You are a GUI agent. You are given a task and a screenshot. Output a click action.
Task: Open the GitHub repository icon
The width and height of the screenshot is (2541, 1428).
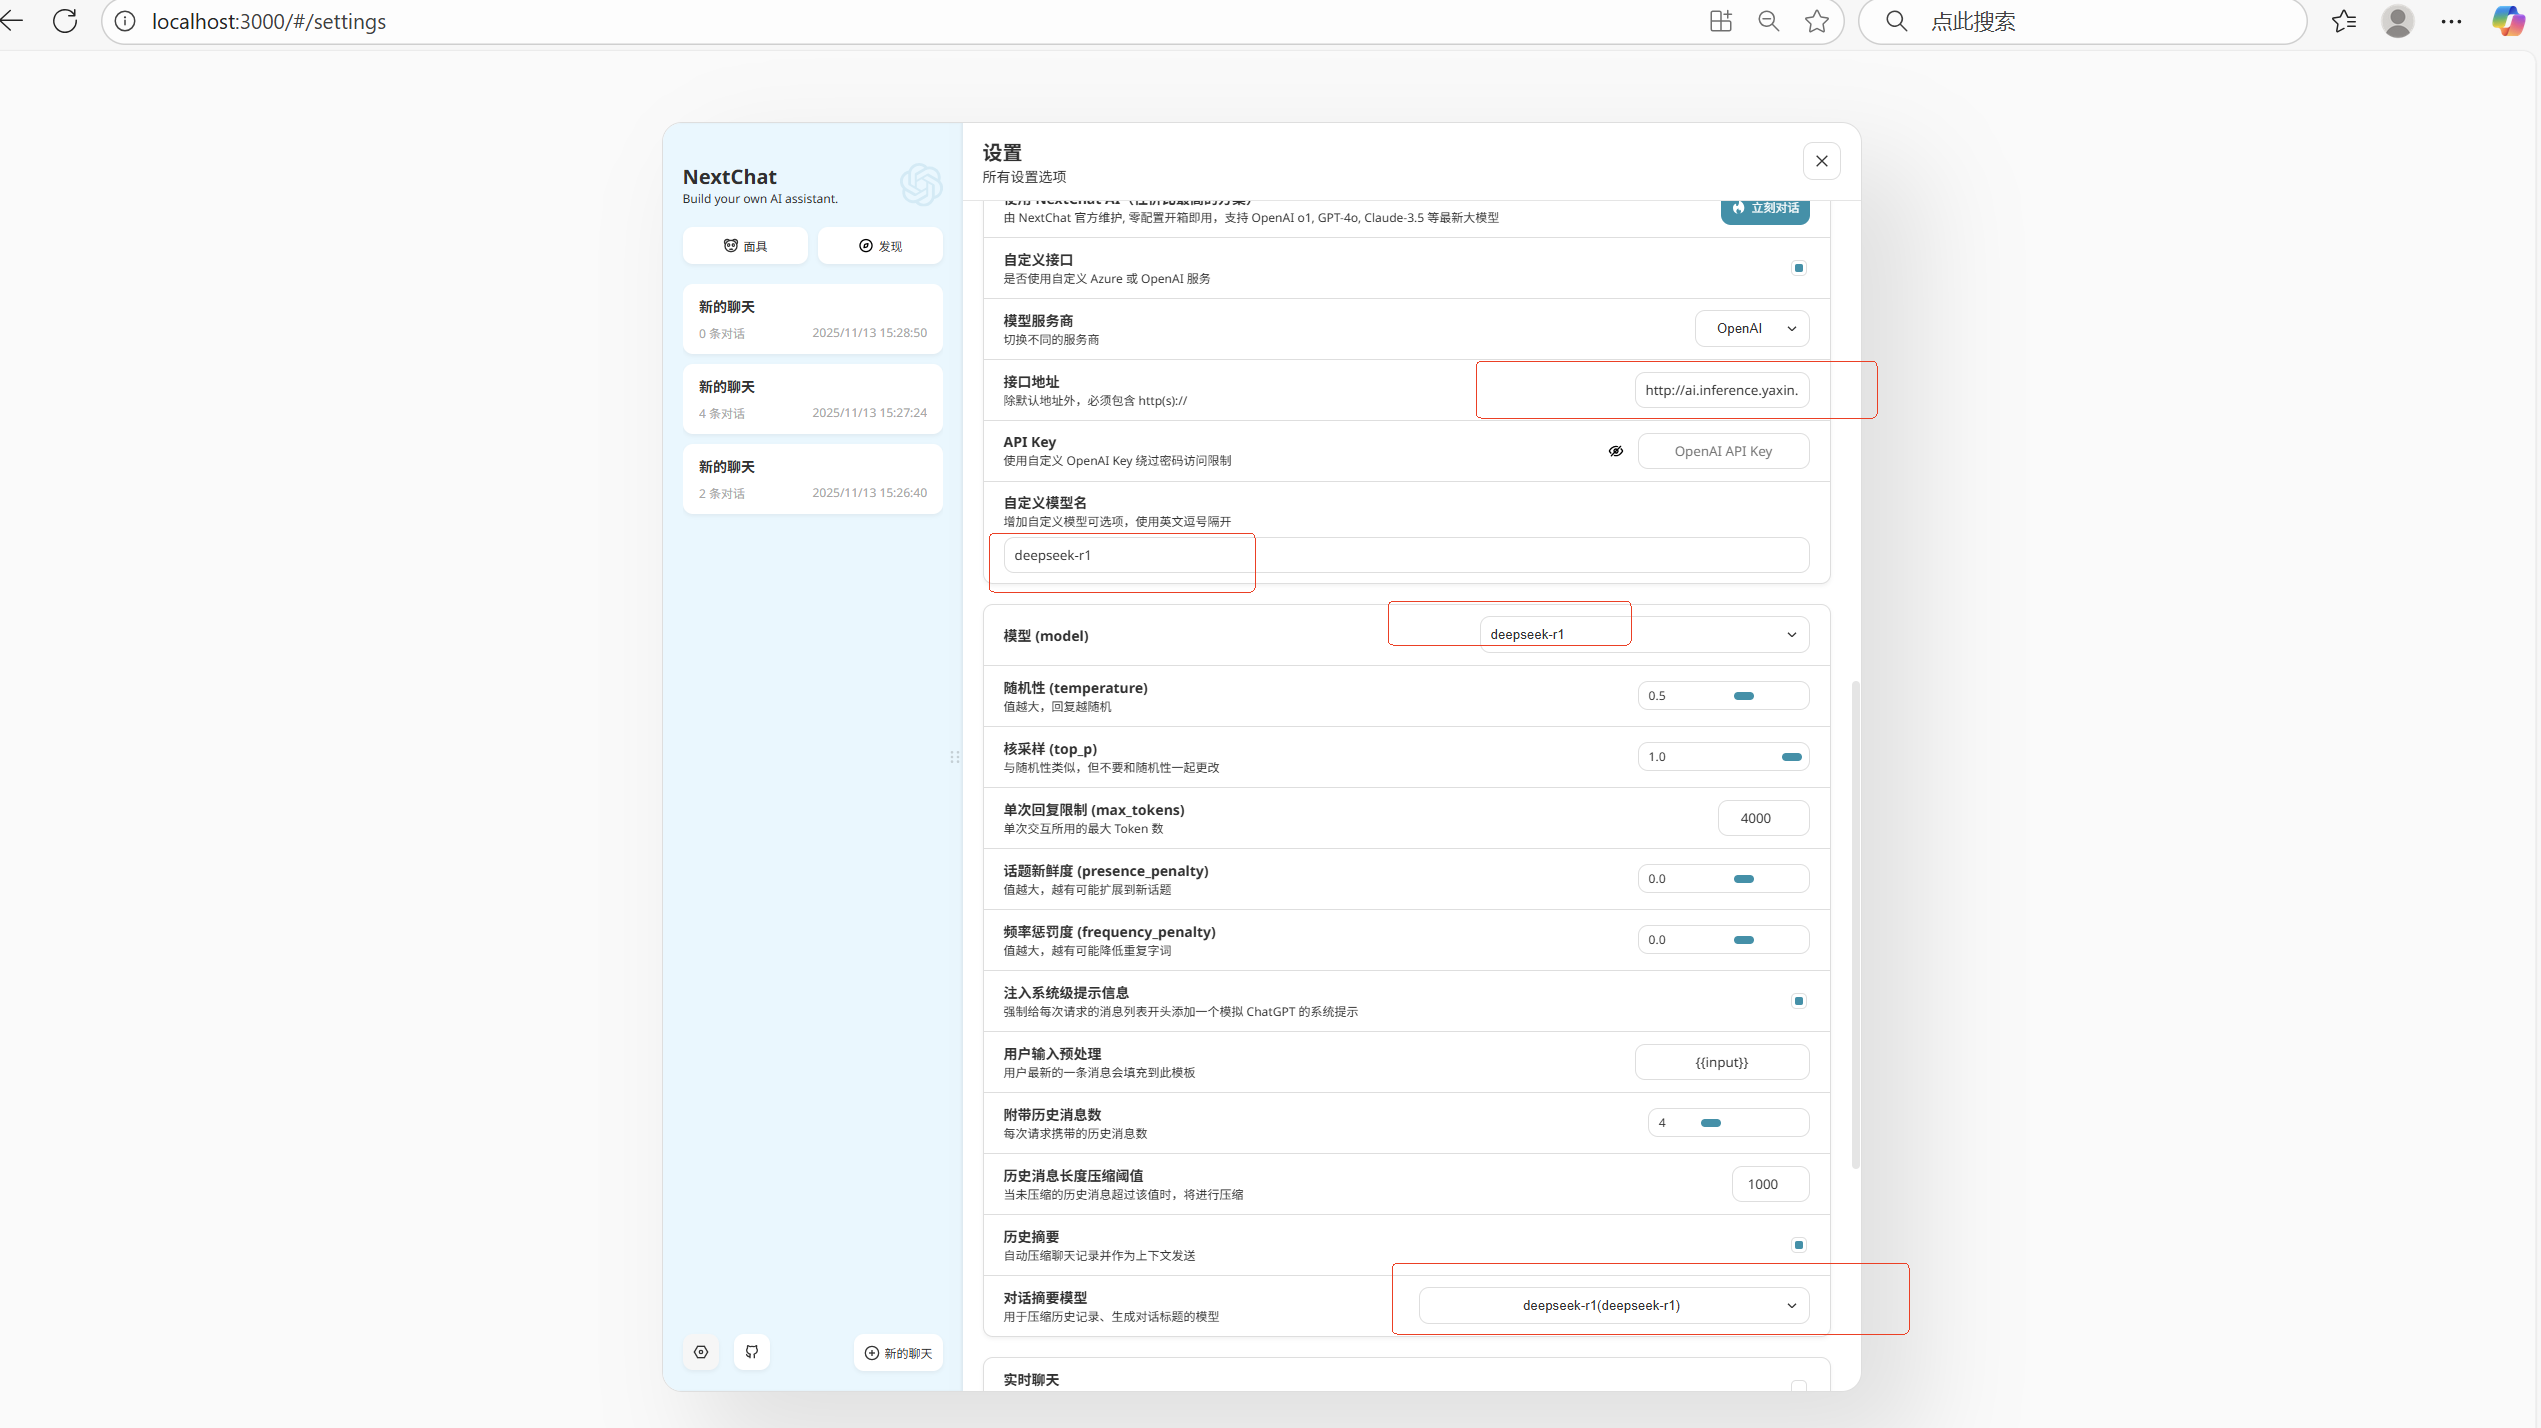[752, 1352]
